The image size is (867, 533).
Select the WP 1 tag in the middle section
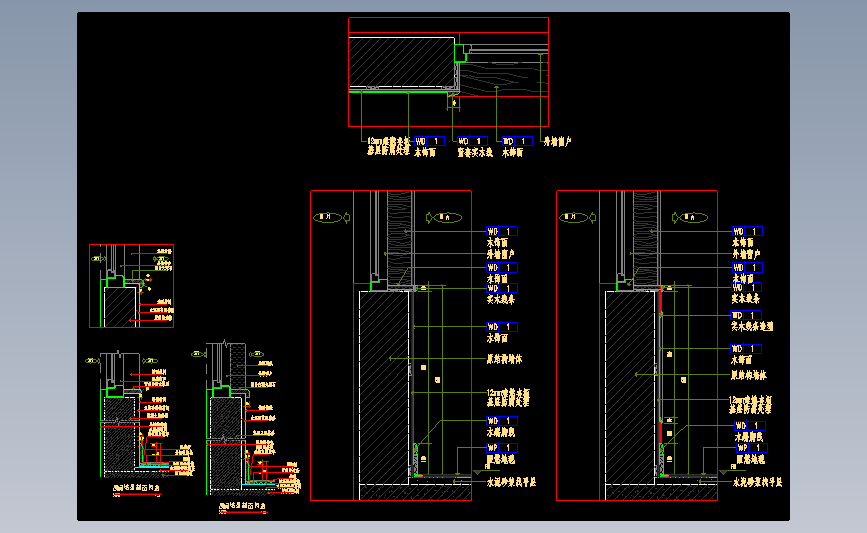click(x=502, y=448)
